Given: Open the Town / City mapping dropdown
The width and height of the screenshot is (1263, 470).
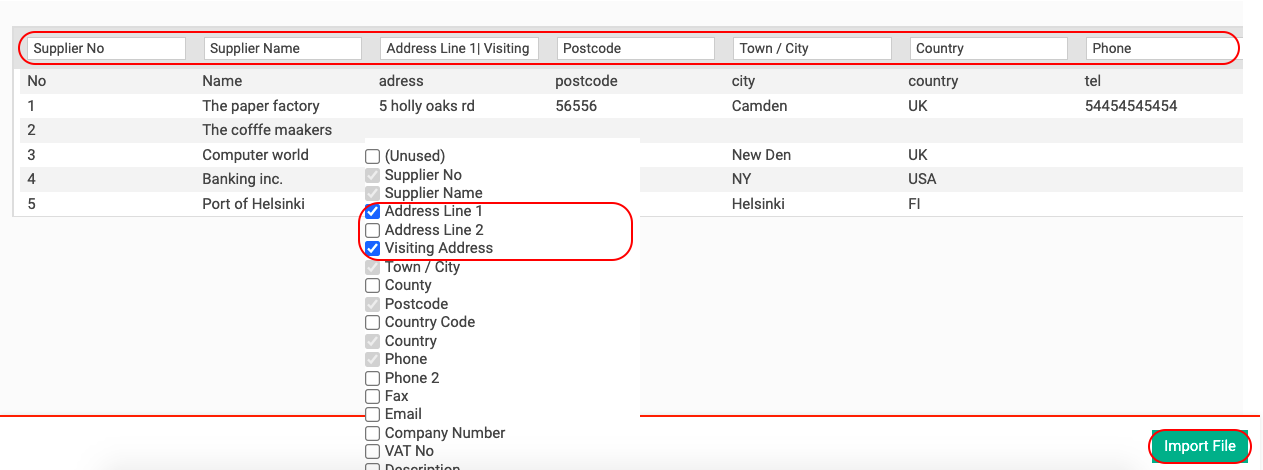Looking at the screenshot, I should pyautogui.click(x=811, y=48).
